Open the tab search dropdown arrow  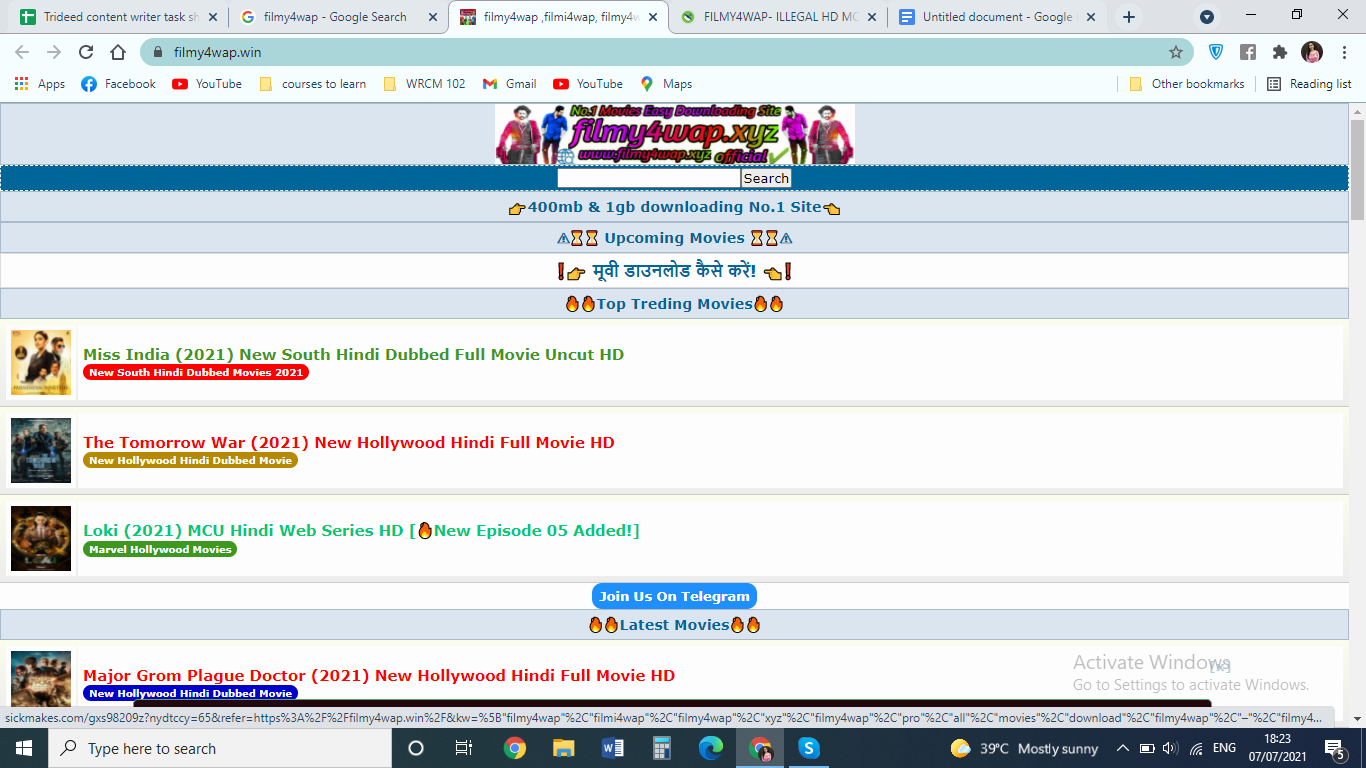click(1207, 17)
